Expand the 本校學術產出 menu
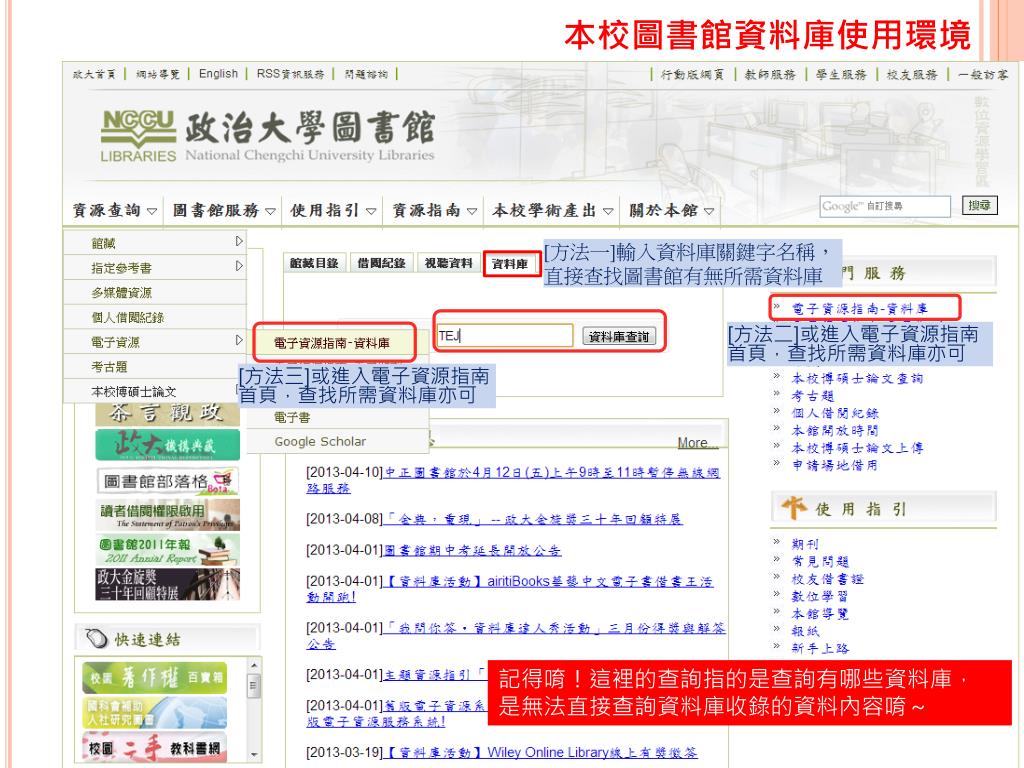The width and height of the screenshot is (1024, 768). (552, 210)
